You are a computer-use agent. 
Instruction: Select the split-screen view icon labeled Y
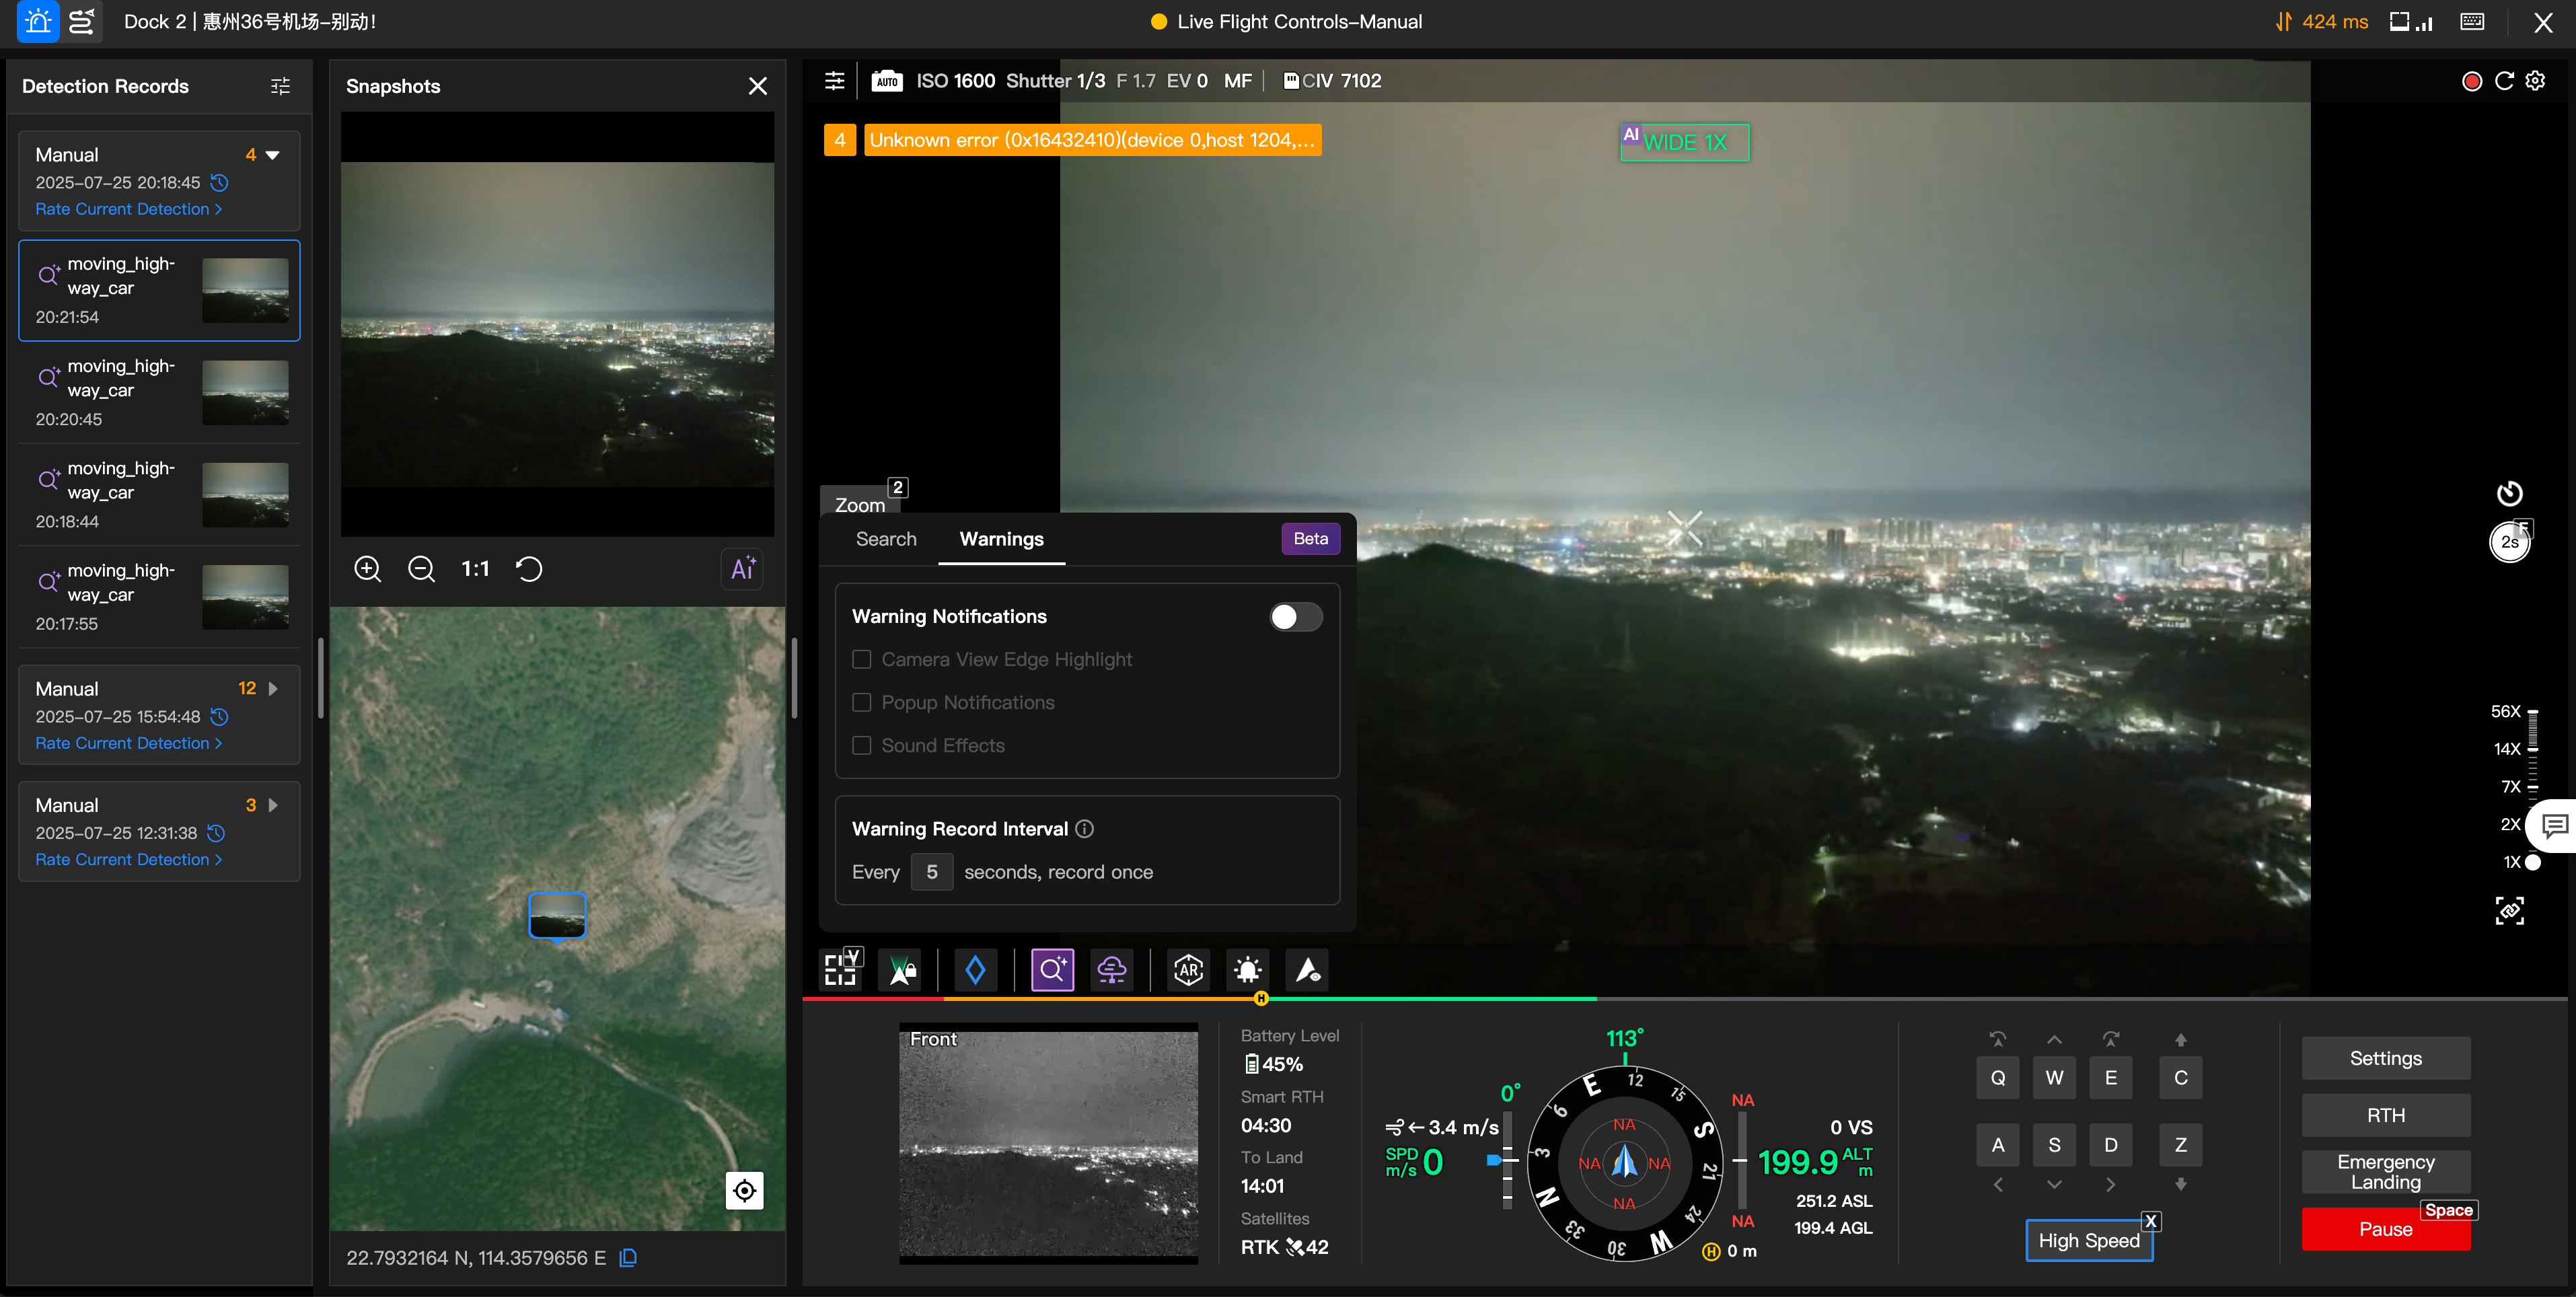[840, 970]
